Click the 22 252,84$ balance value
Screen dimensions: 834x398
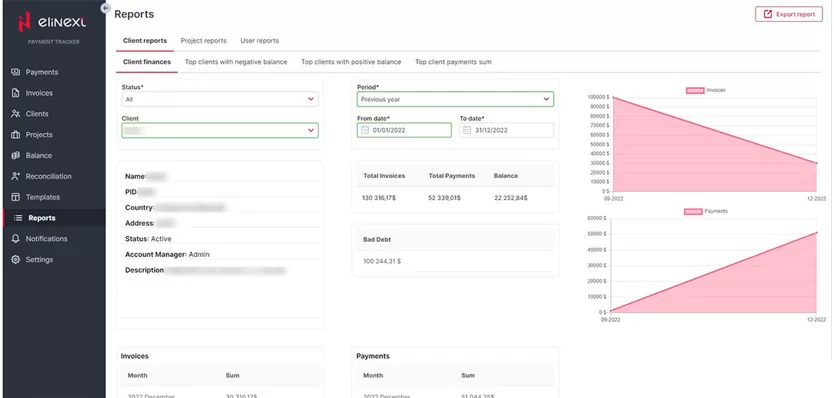(511, 198)
